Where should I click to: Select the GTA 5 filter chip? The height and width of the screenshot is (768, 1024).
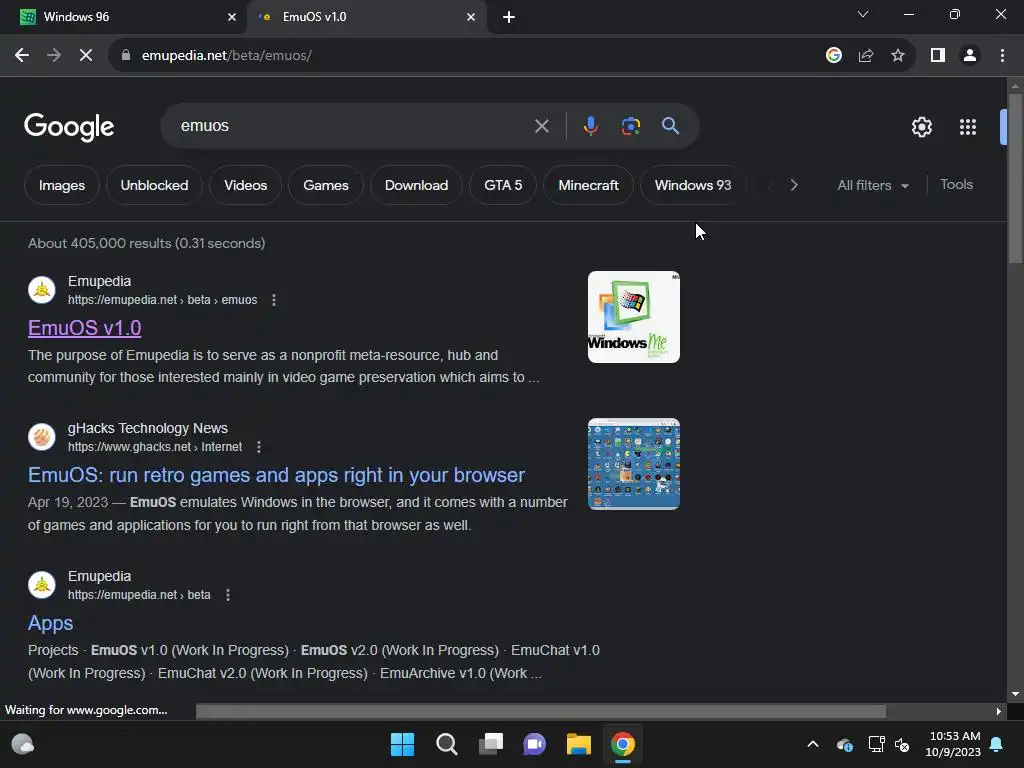[503, 185]
